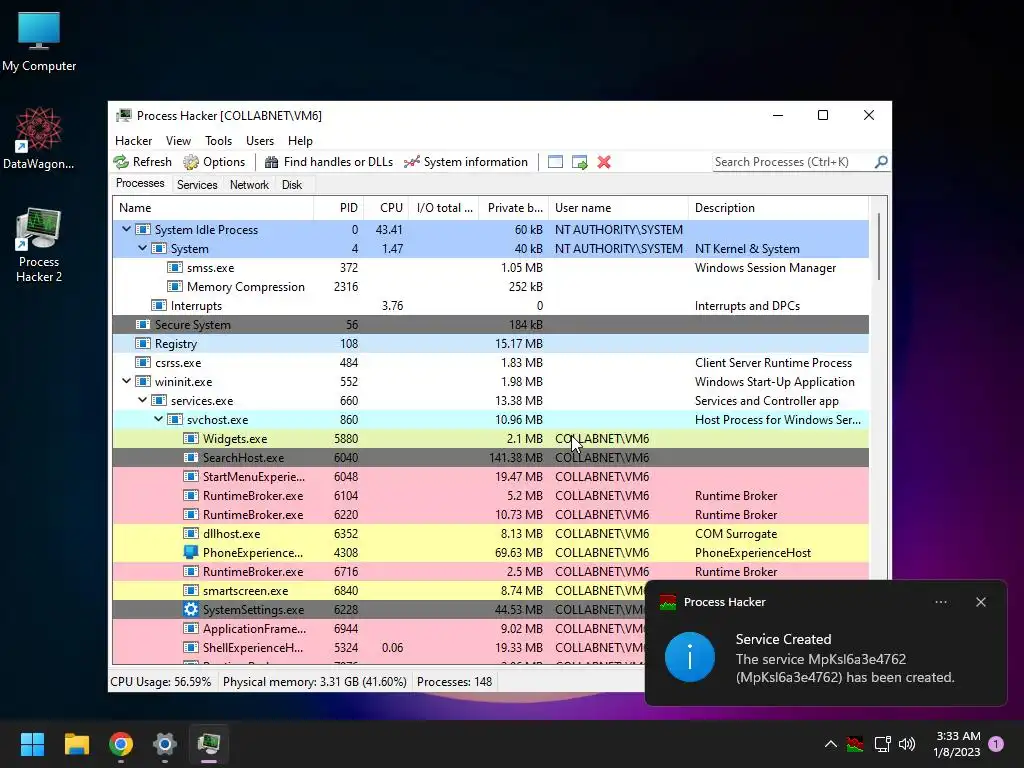Dismiss the Service Created notification
The image size is (1024, 768).
point(981,602)
